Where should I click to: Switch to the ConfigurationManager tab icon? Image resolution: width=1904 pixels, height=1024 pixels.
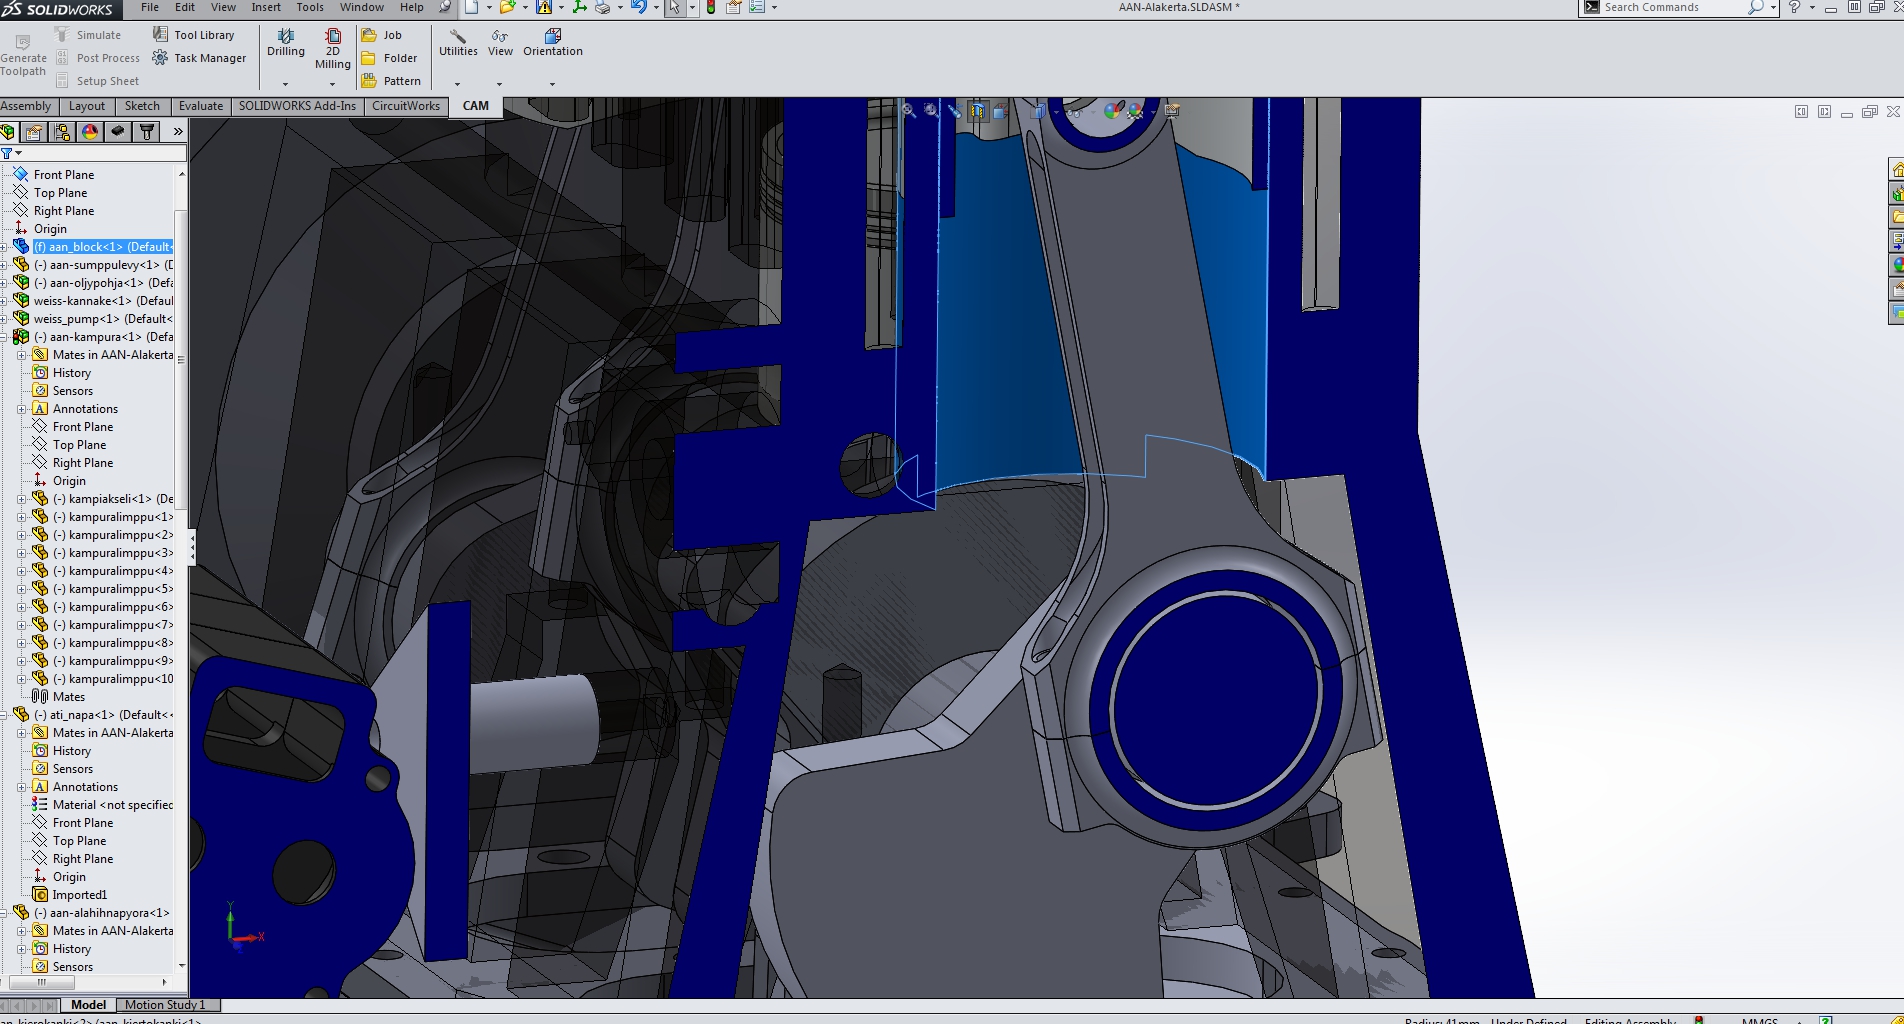(62, 132)
